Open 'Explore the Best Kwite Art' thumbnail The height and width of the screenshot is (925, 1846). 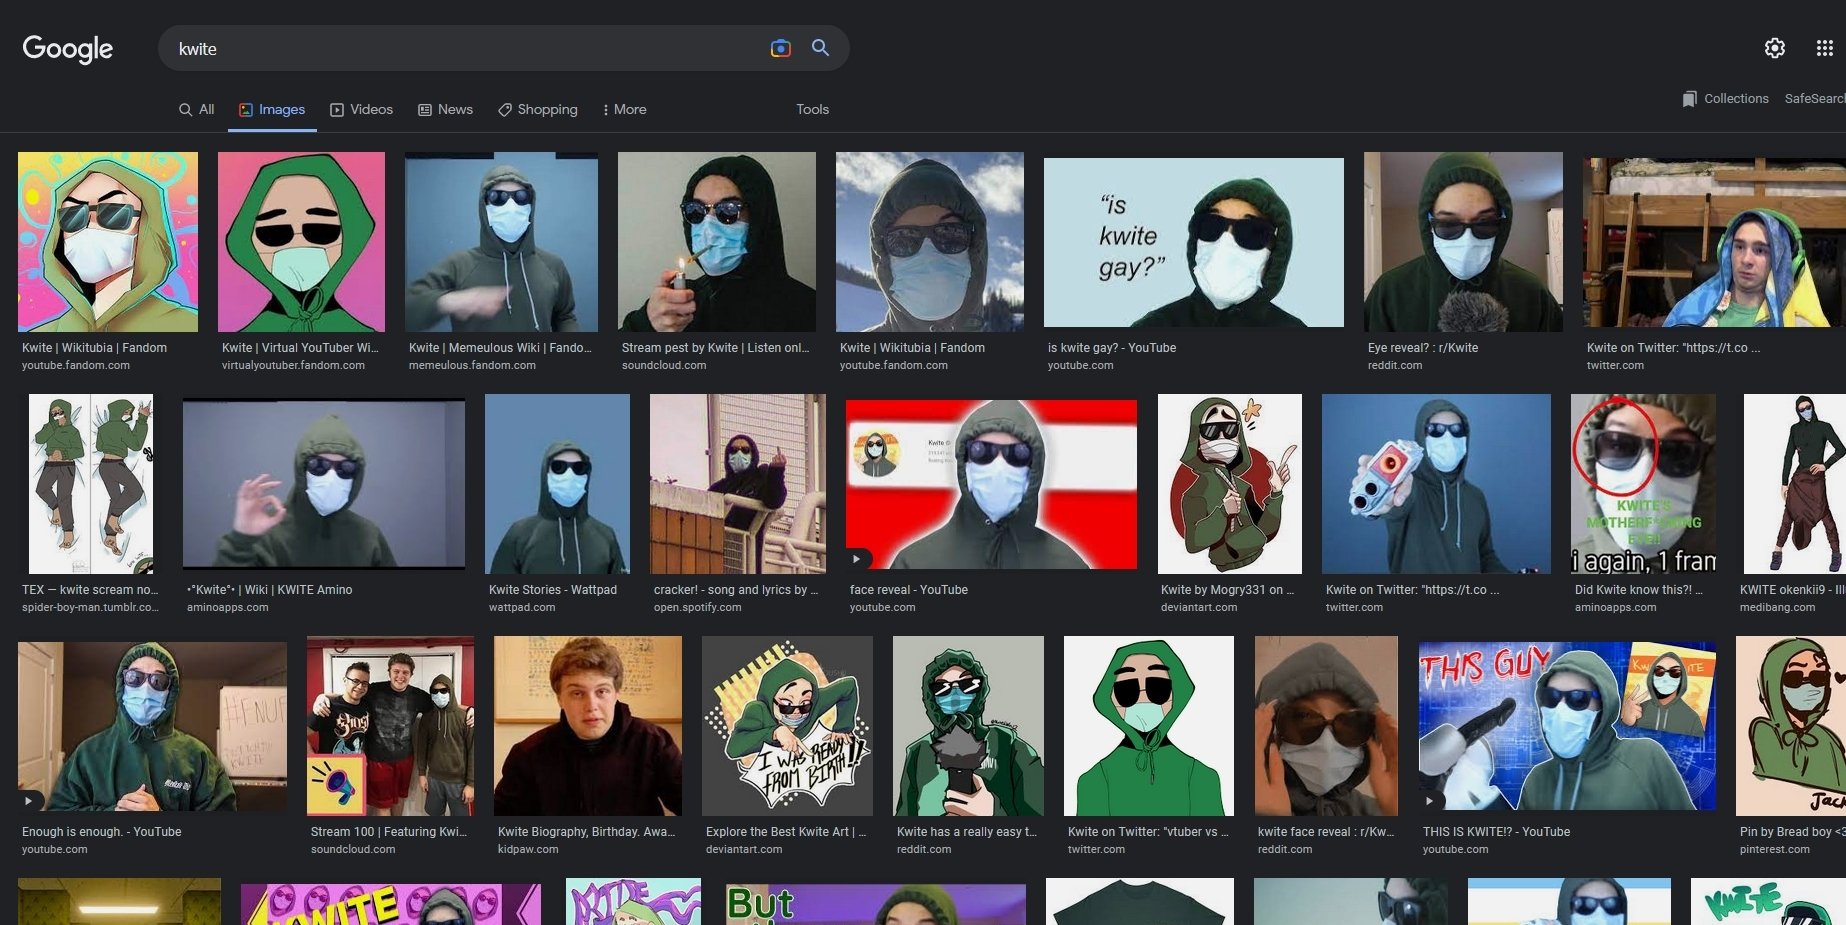787,726
